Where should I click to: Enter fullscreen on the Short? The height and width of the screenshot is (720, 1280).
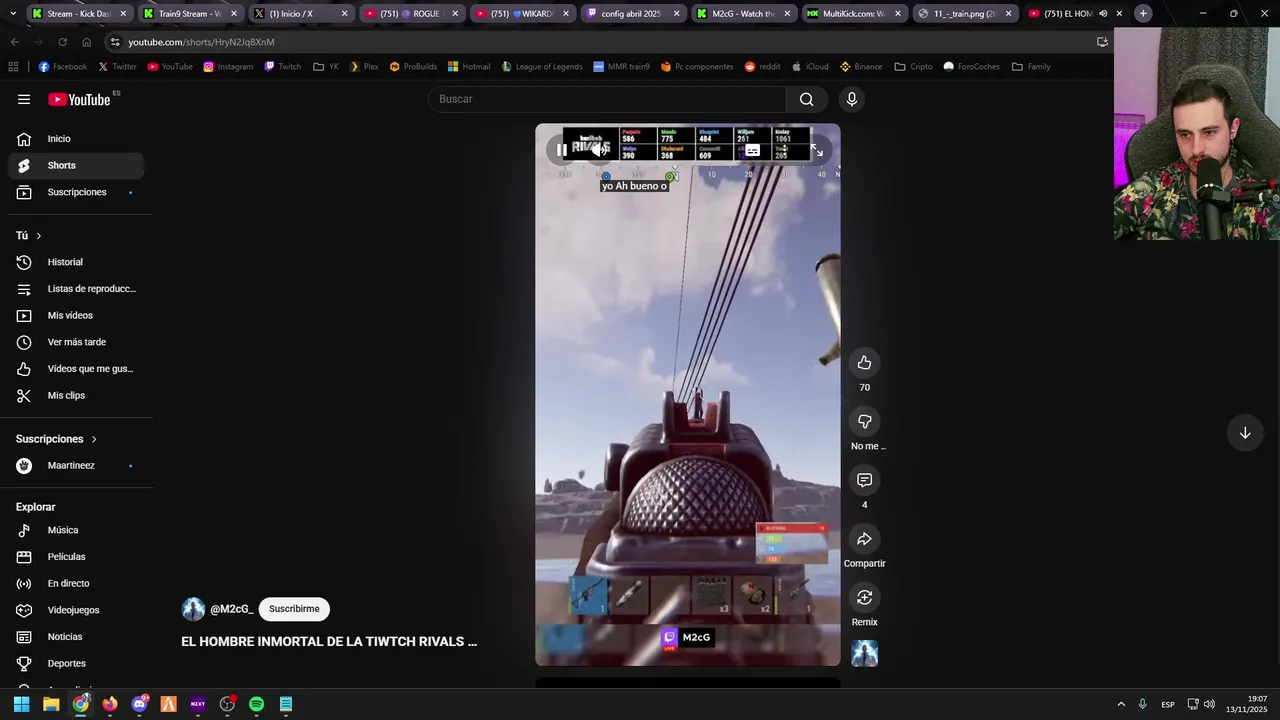coord(816,150)
